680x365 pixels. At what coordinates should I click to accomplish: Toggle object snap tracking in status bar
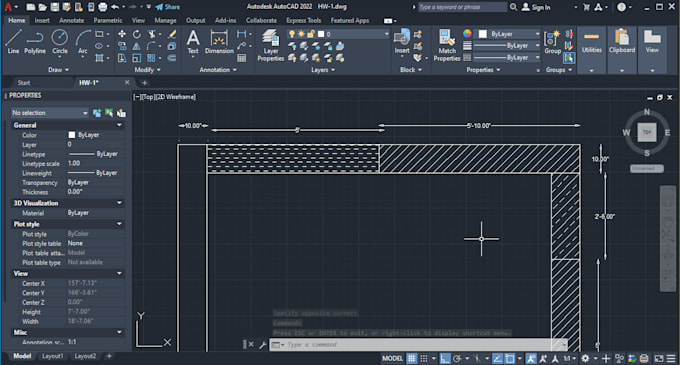coord(497,358)
